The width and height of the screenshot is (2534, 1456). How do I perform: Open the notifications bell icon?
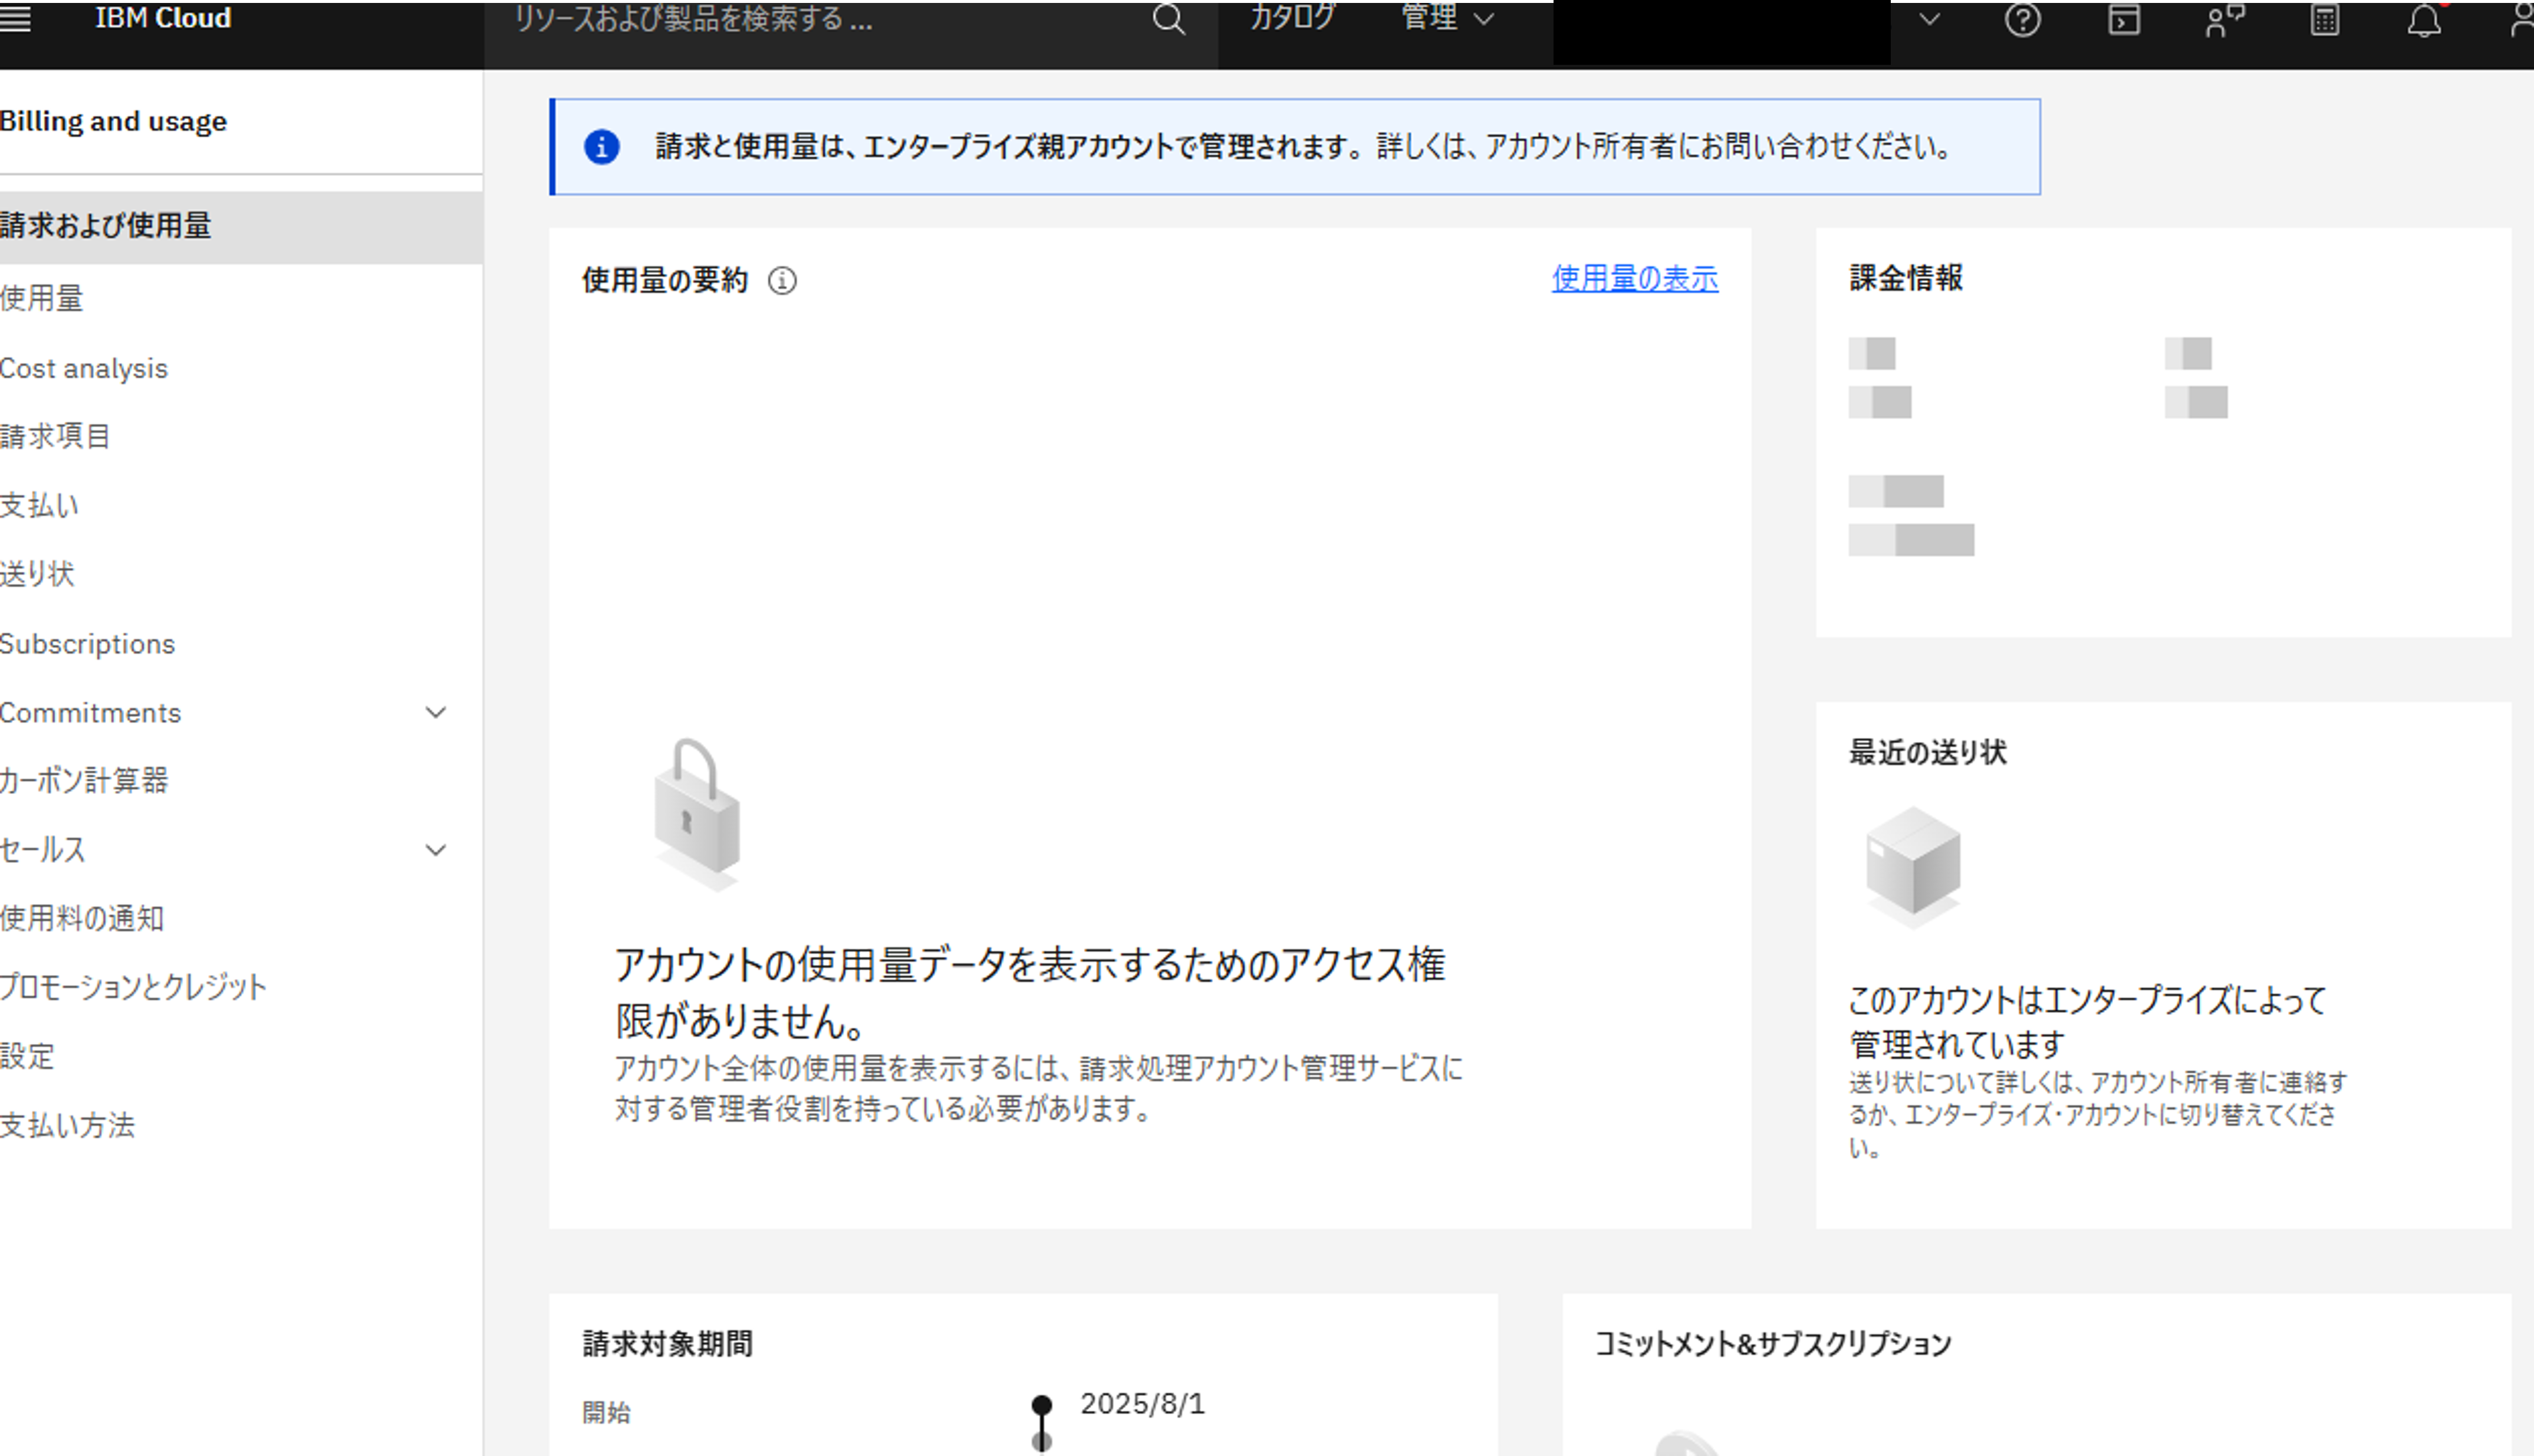click(2423, 20)
